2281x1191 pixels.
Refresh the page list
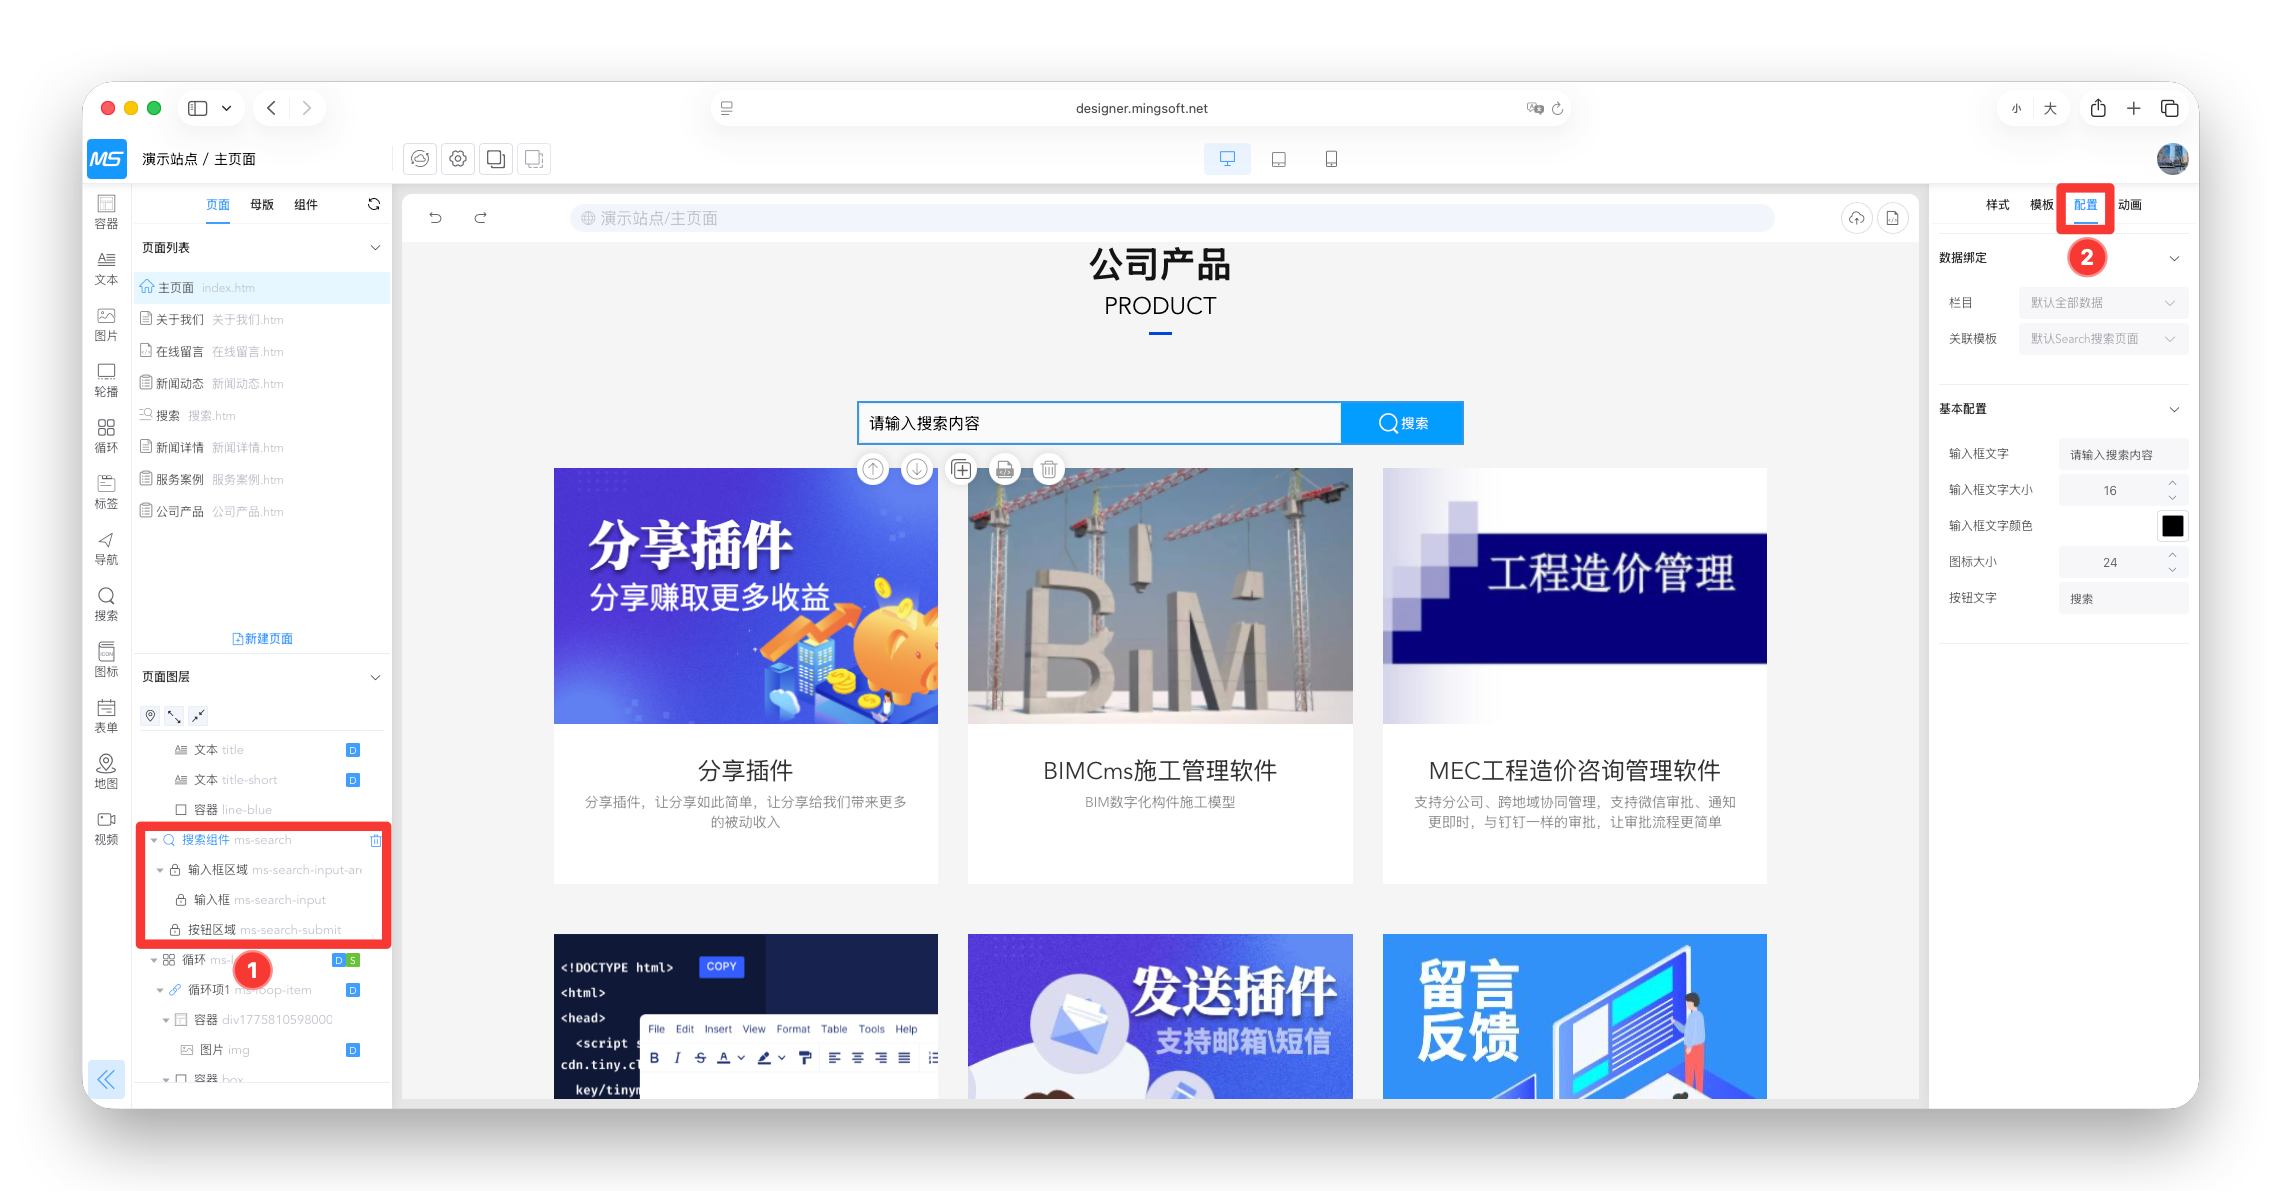(x=374, y=204)
